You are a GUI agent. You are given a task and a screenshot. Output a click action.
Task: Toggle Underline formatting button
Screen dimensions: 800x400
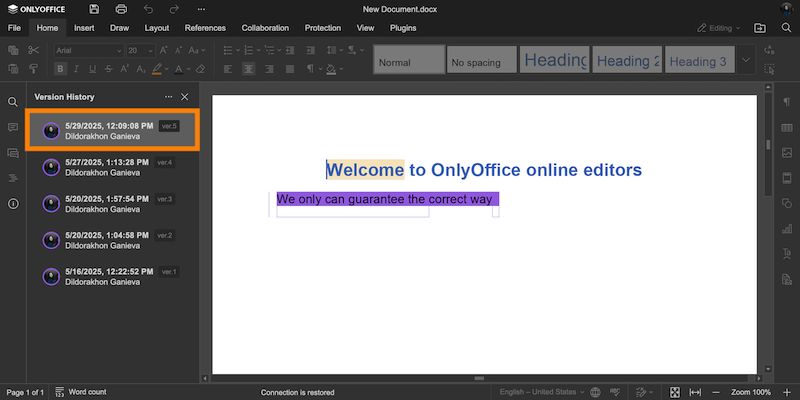tap(93, 69)
